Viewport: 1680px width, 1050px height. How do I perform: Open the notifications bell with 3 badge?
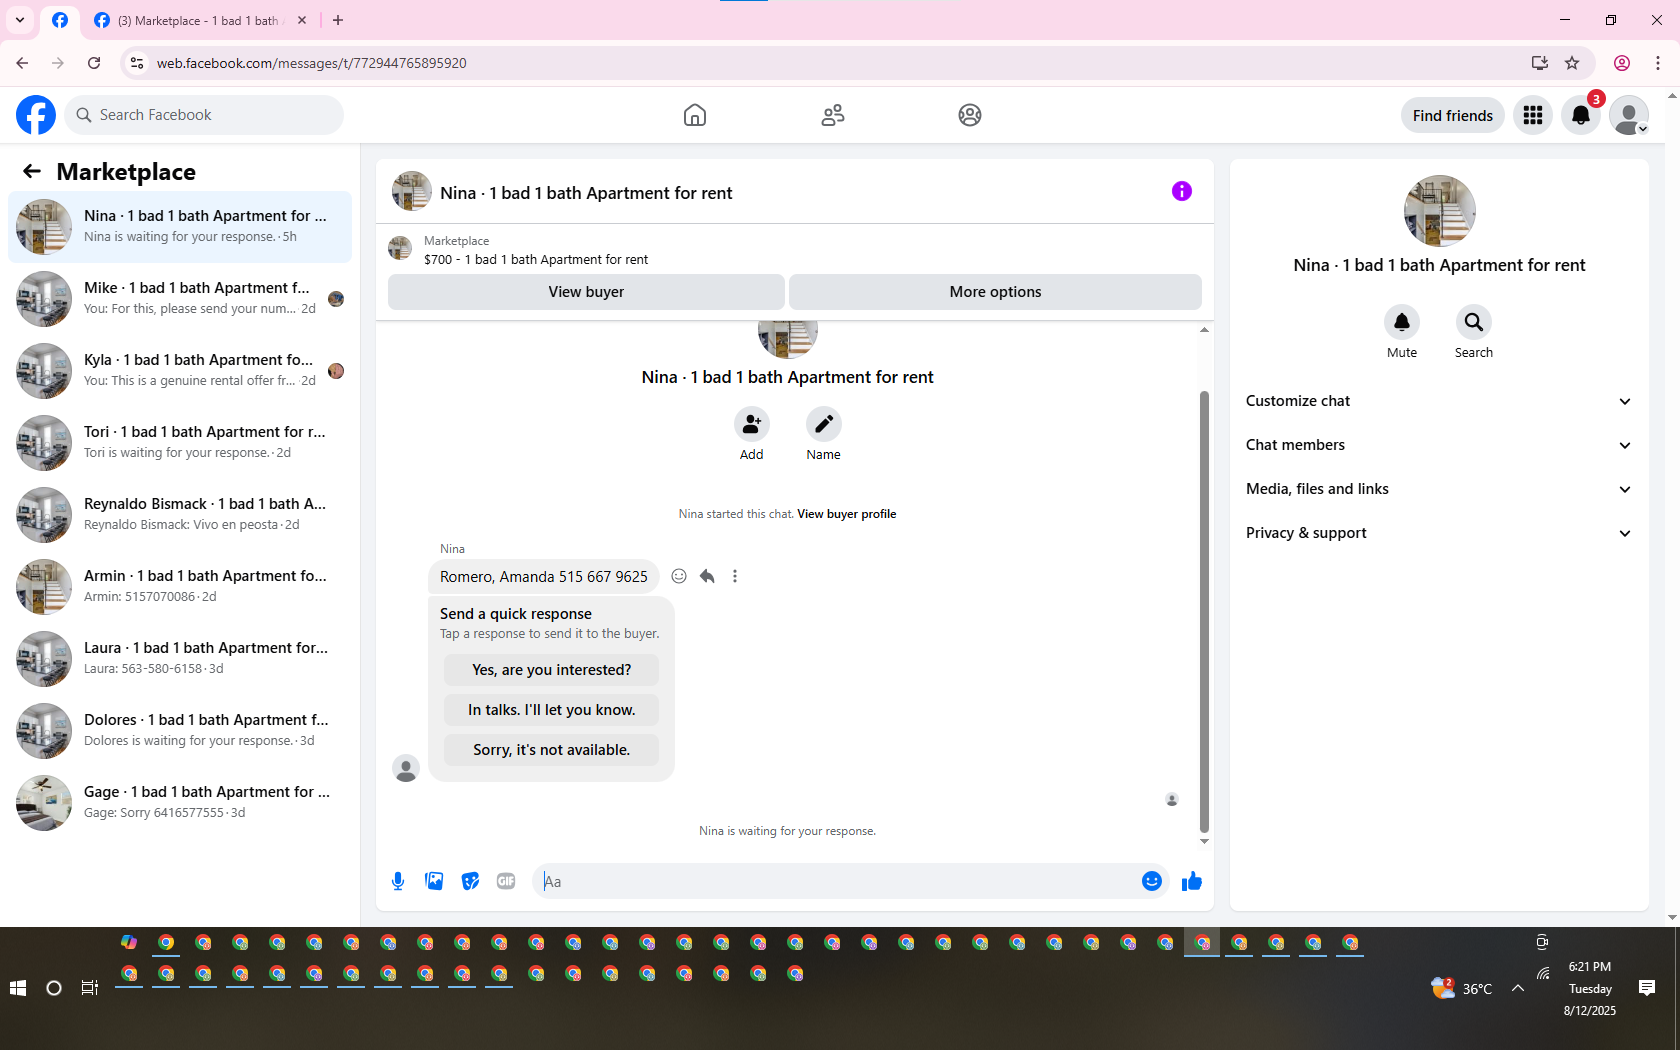(x=1581, y=115)
